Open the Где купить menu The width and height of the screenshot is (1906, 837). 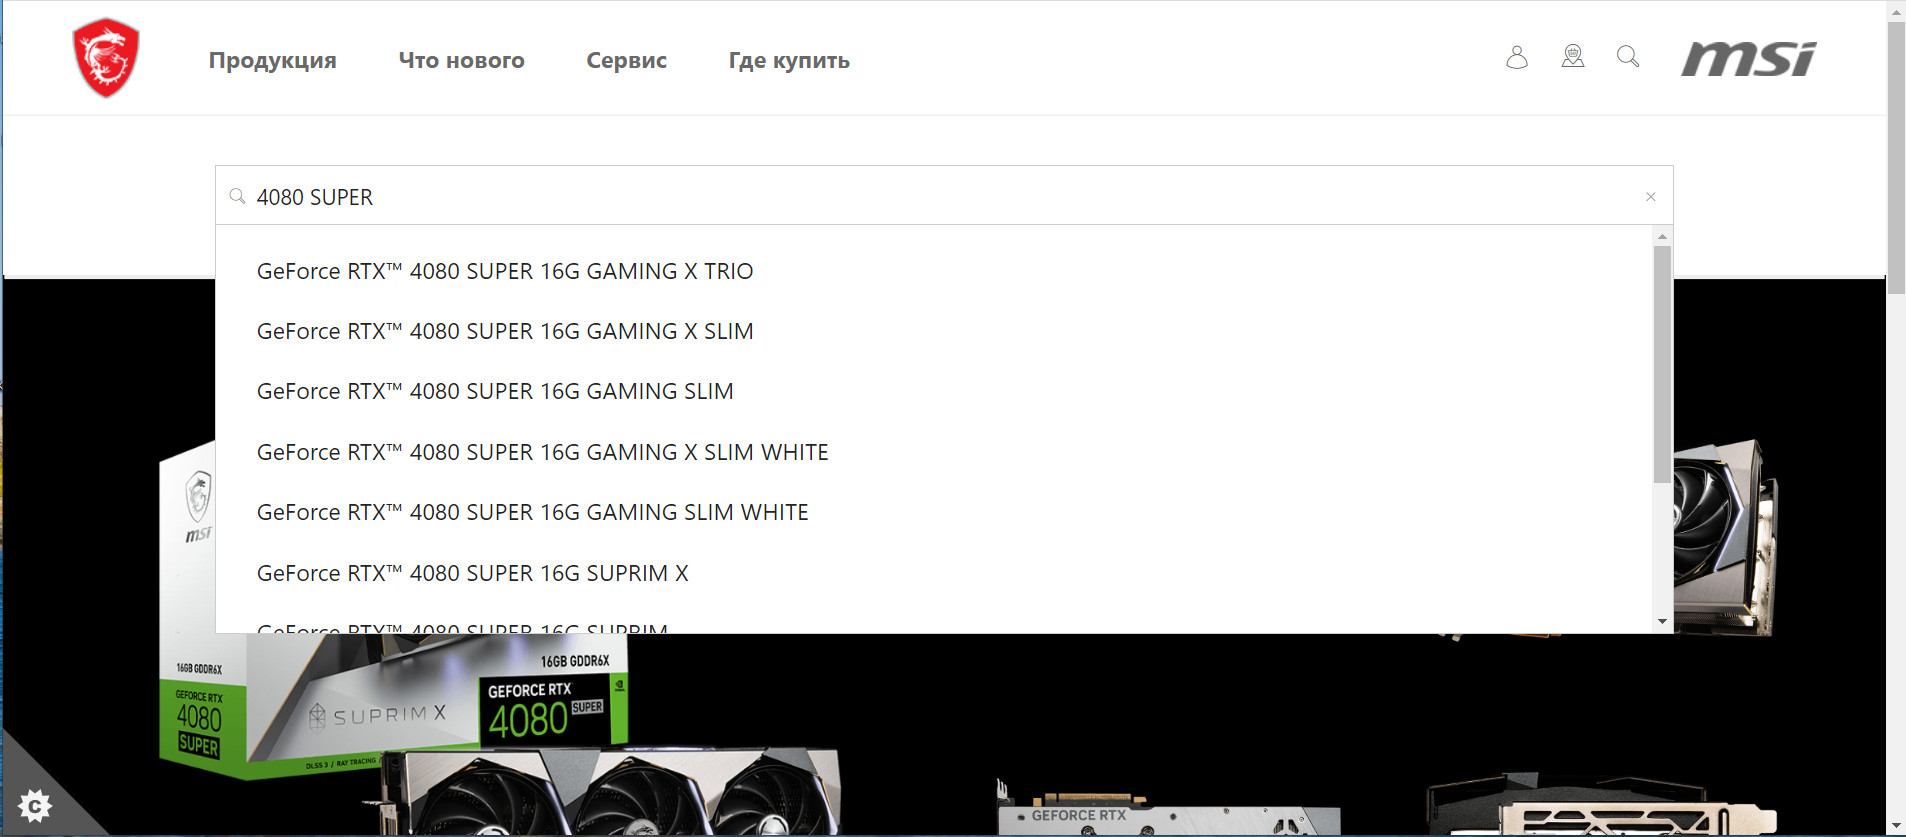point(789,60)
